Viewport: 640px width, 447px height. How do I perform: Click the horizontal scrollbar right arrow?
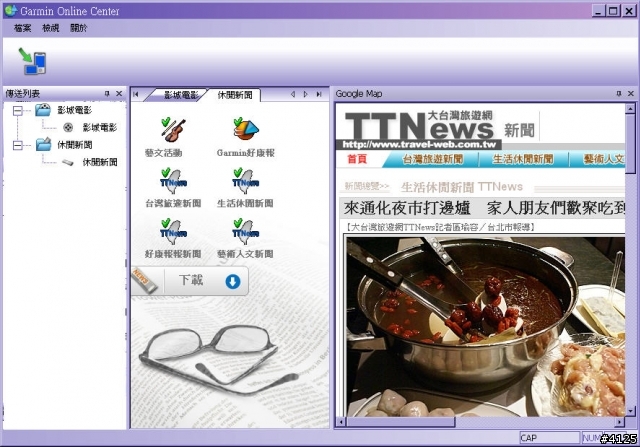[620, 422]
